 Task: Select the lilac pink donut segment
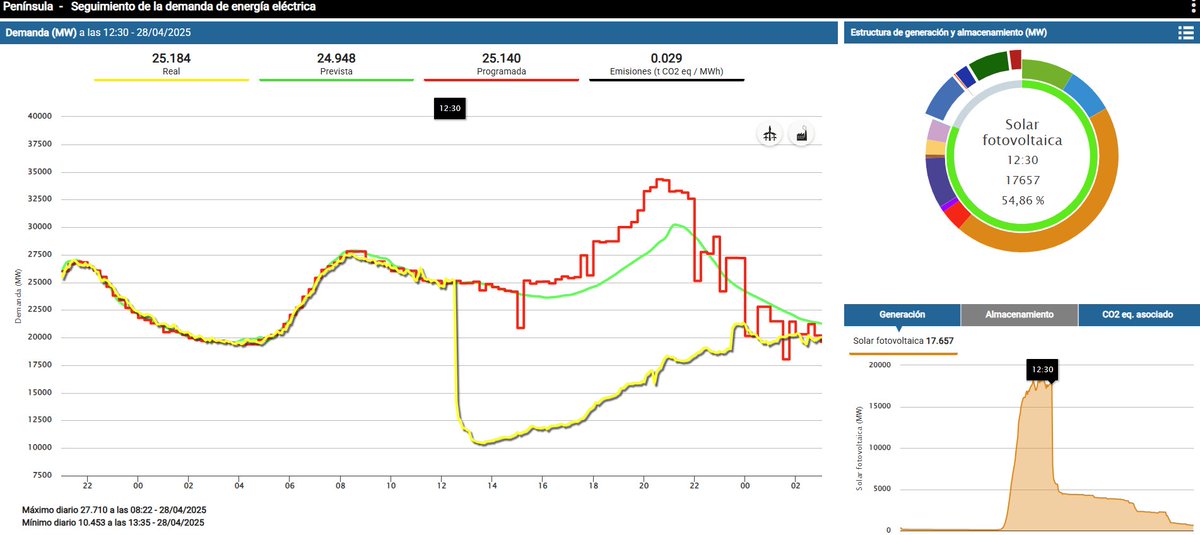937,131
